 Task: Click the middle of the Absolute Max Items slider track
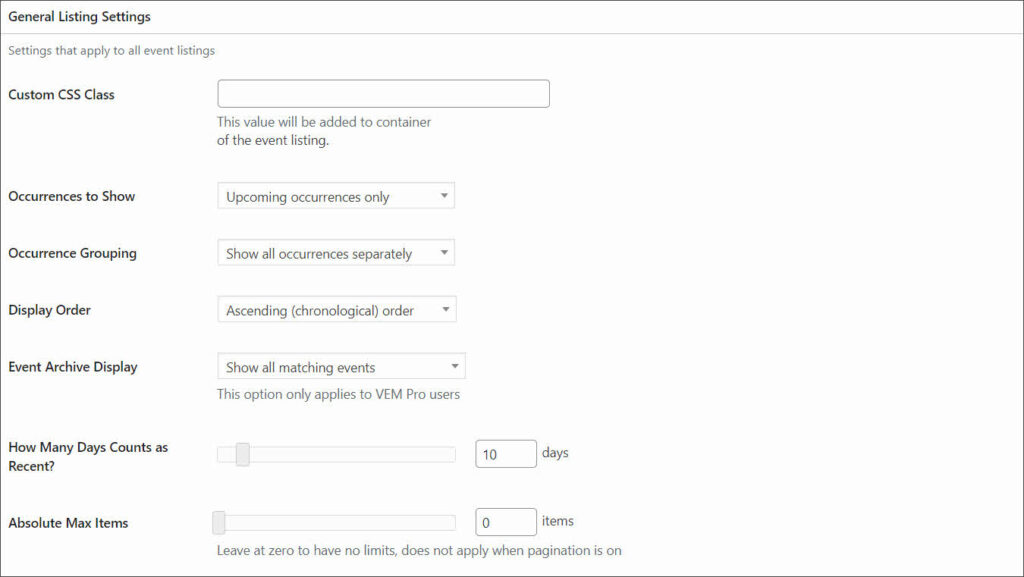pyautogui.click(x=336, y=522)
